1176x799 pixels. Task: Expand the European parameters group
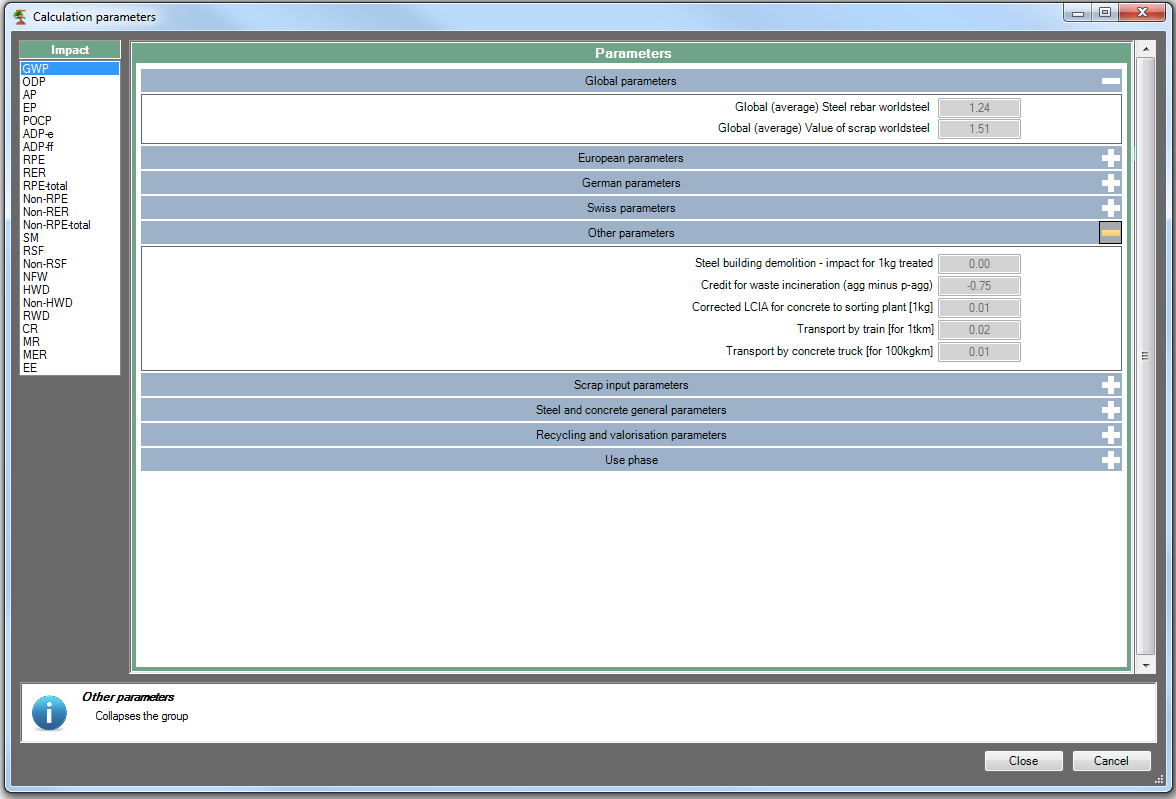point(1111,158)
